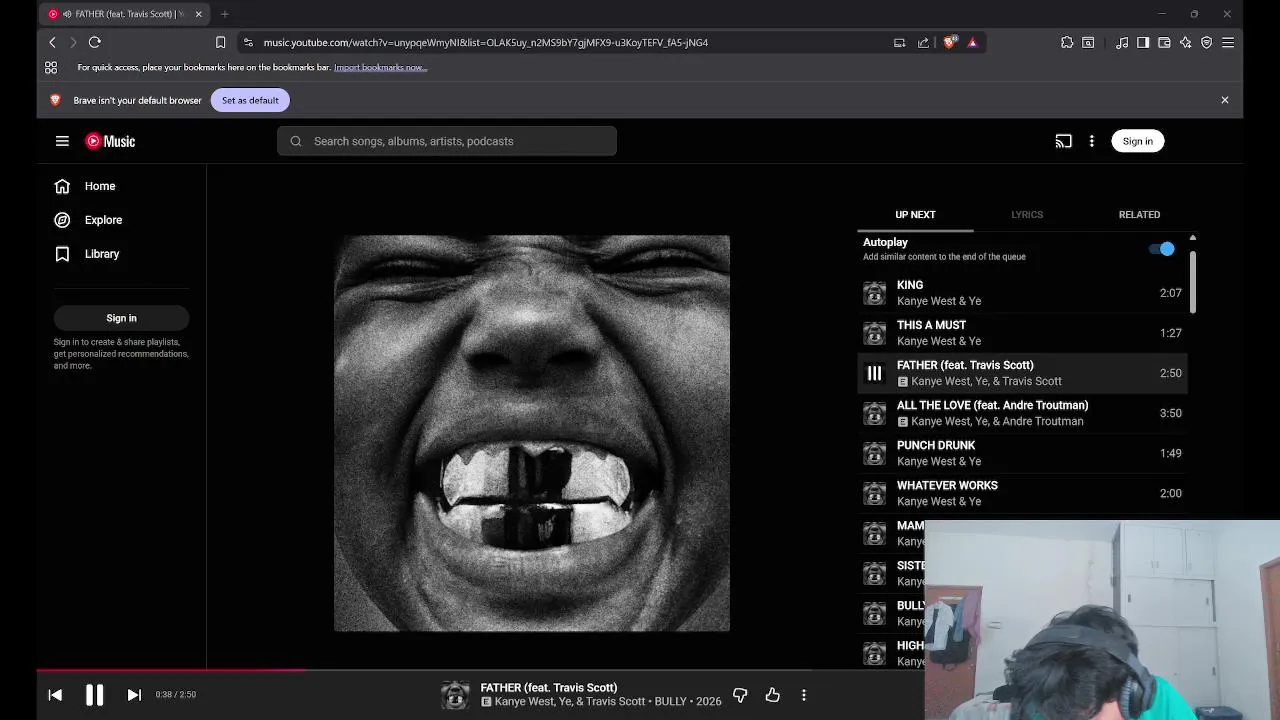Image resolution: width=1280 pixels, height=720 pixels.
Task: Click the sidebar Sign in button
Action: coord(121,318)
